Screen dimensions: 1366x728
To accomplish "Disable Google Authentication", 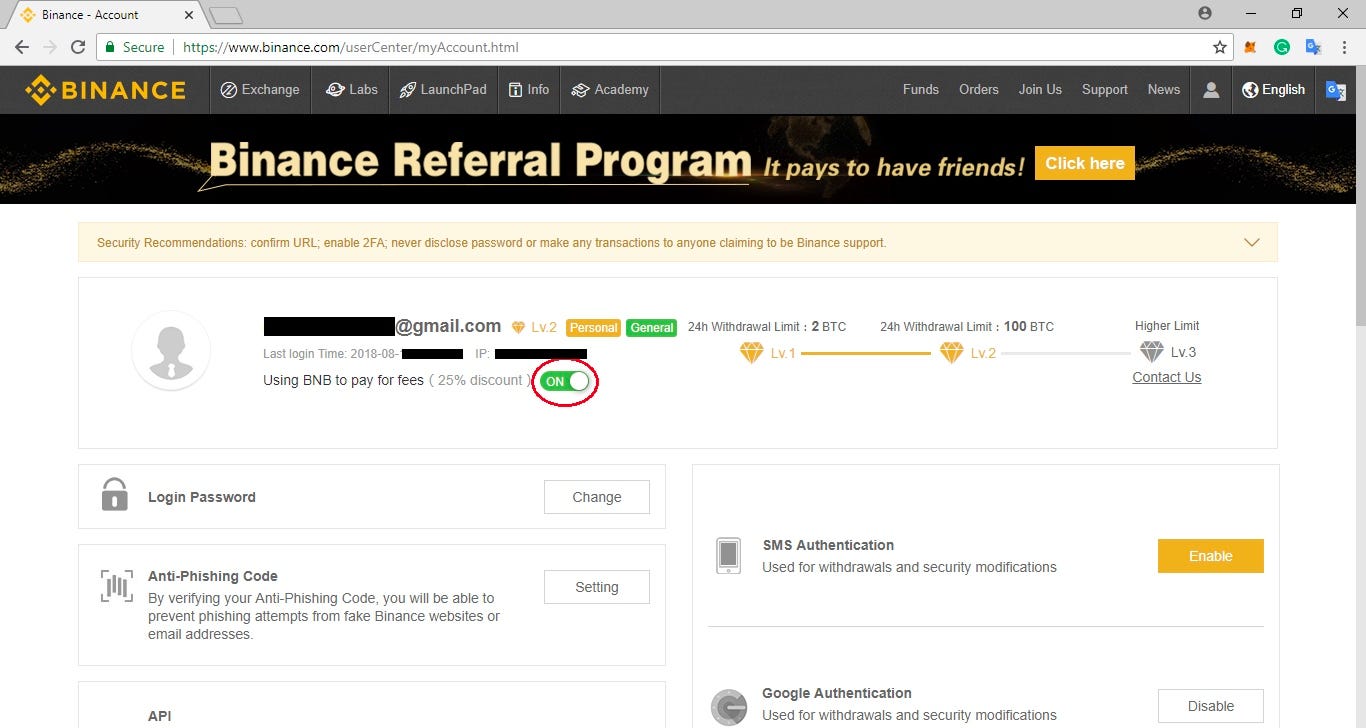I will point(1211,706).
